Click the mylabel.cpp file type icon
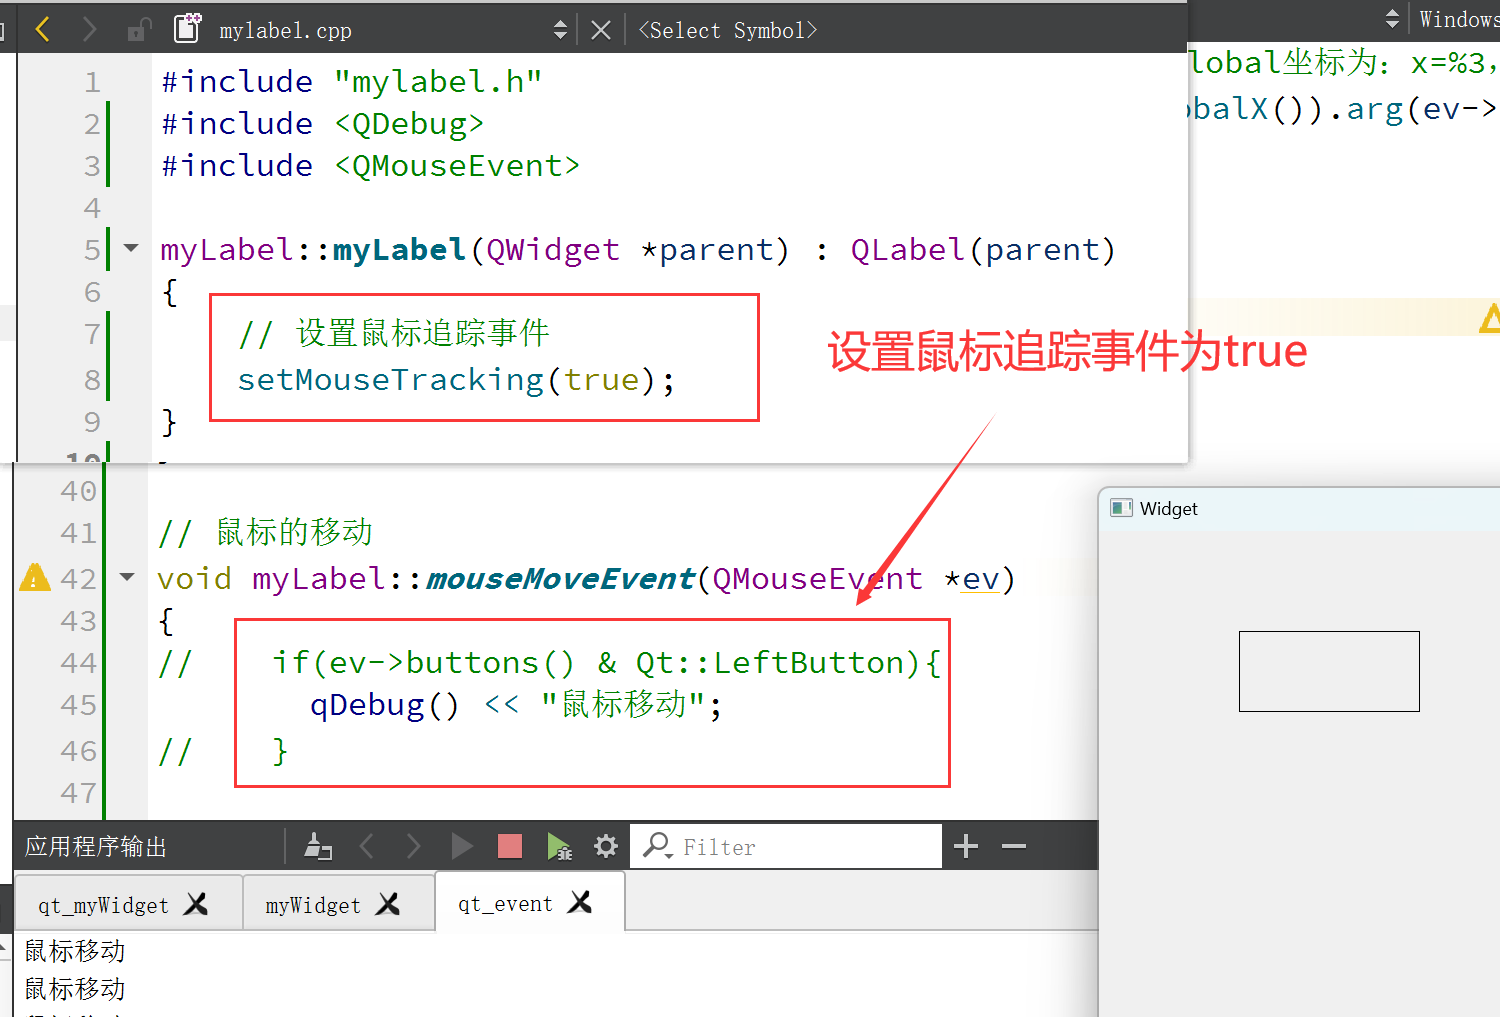The image size is (1500, 1017). coord(187,28)
